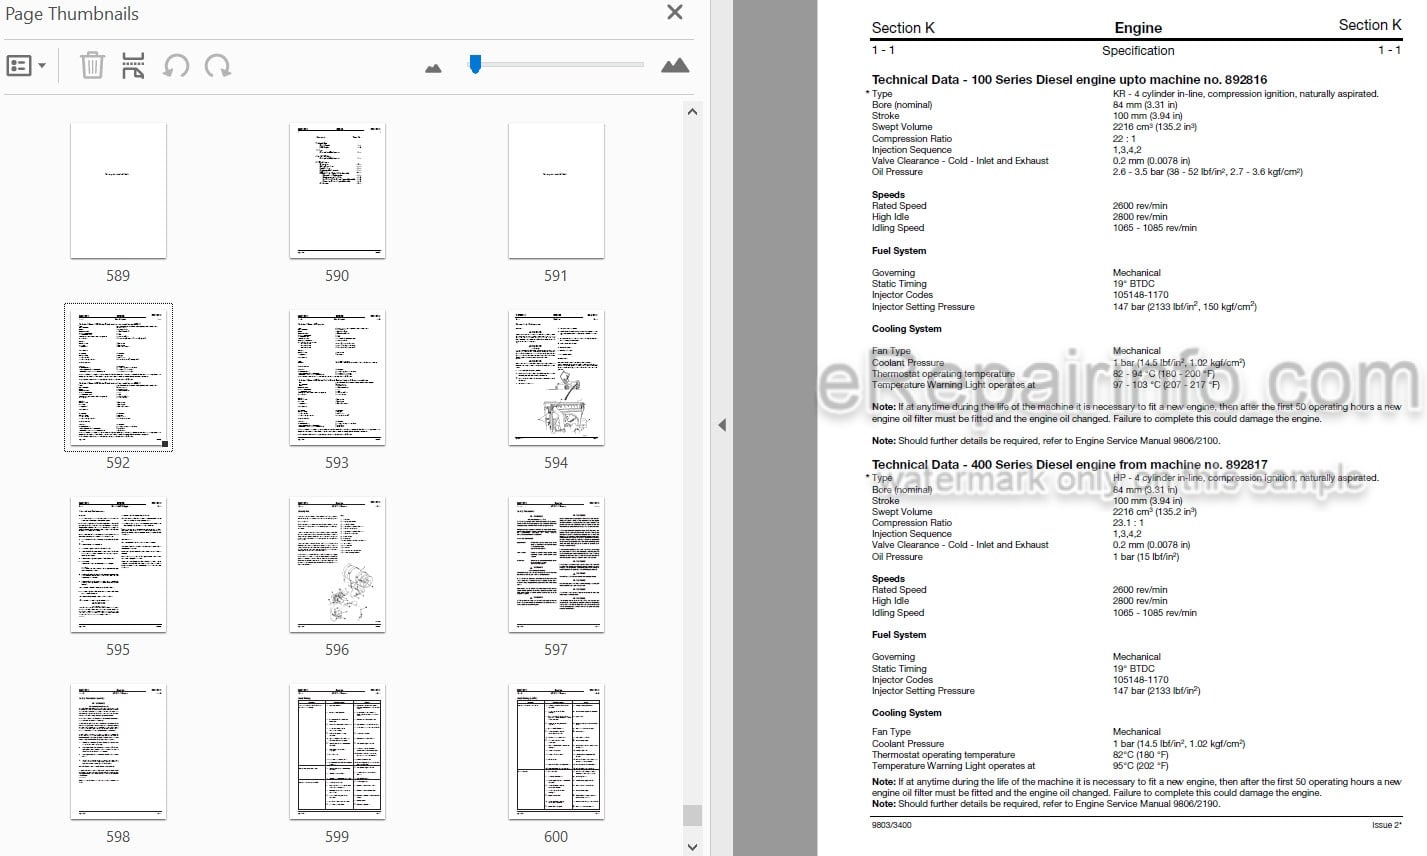
Task: Click the 'Technical Data - 100 Series' heading
Action: pyautogui.click(x=1069, y=80)
